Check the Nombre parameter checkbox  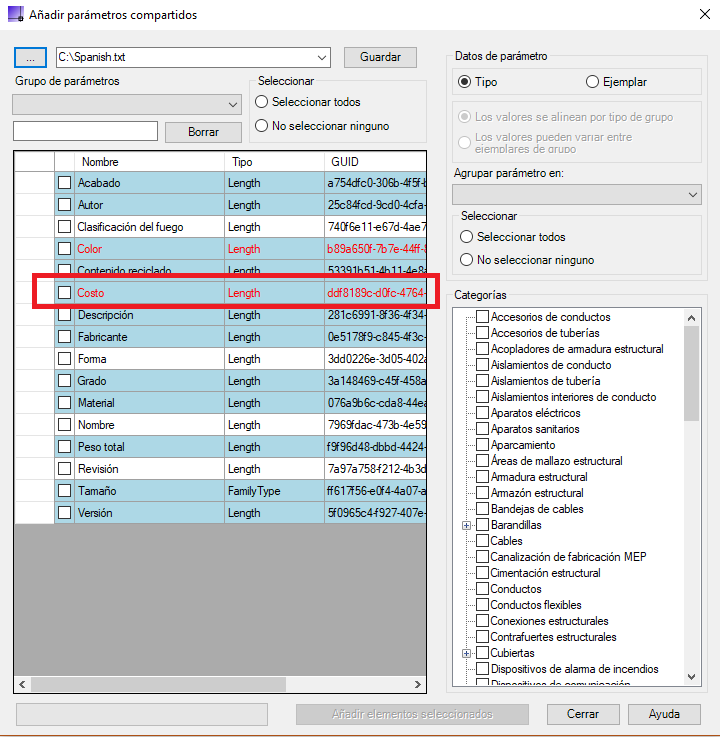64,425
